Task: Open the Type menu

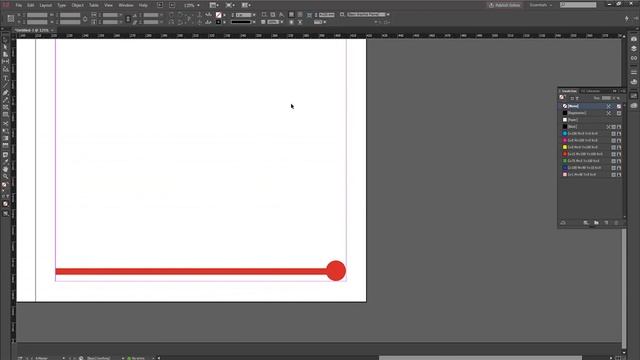Action: click(x=62, y=5)
